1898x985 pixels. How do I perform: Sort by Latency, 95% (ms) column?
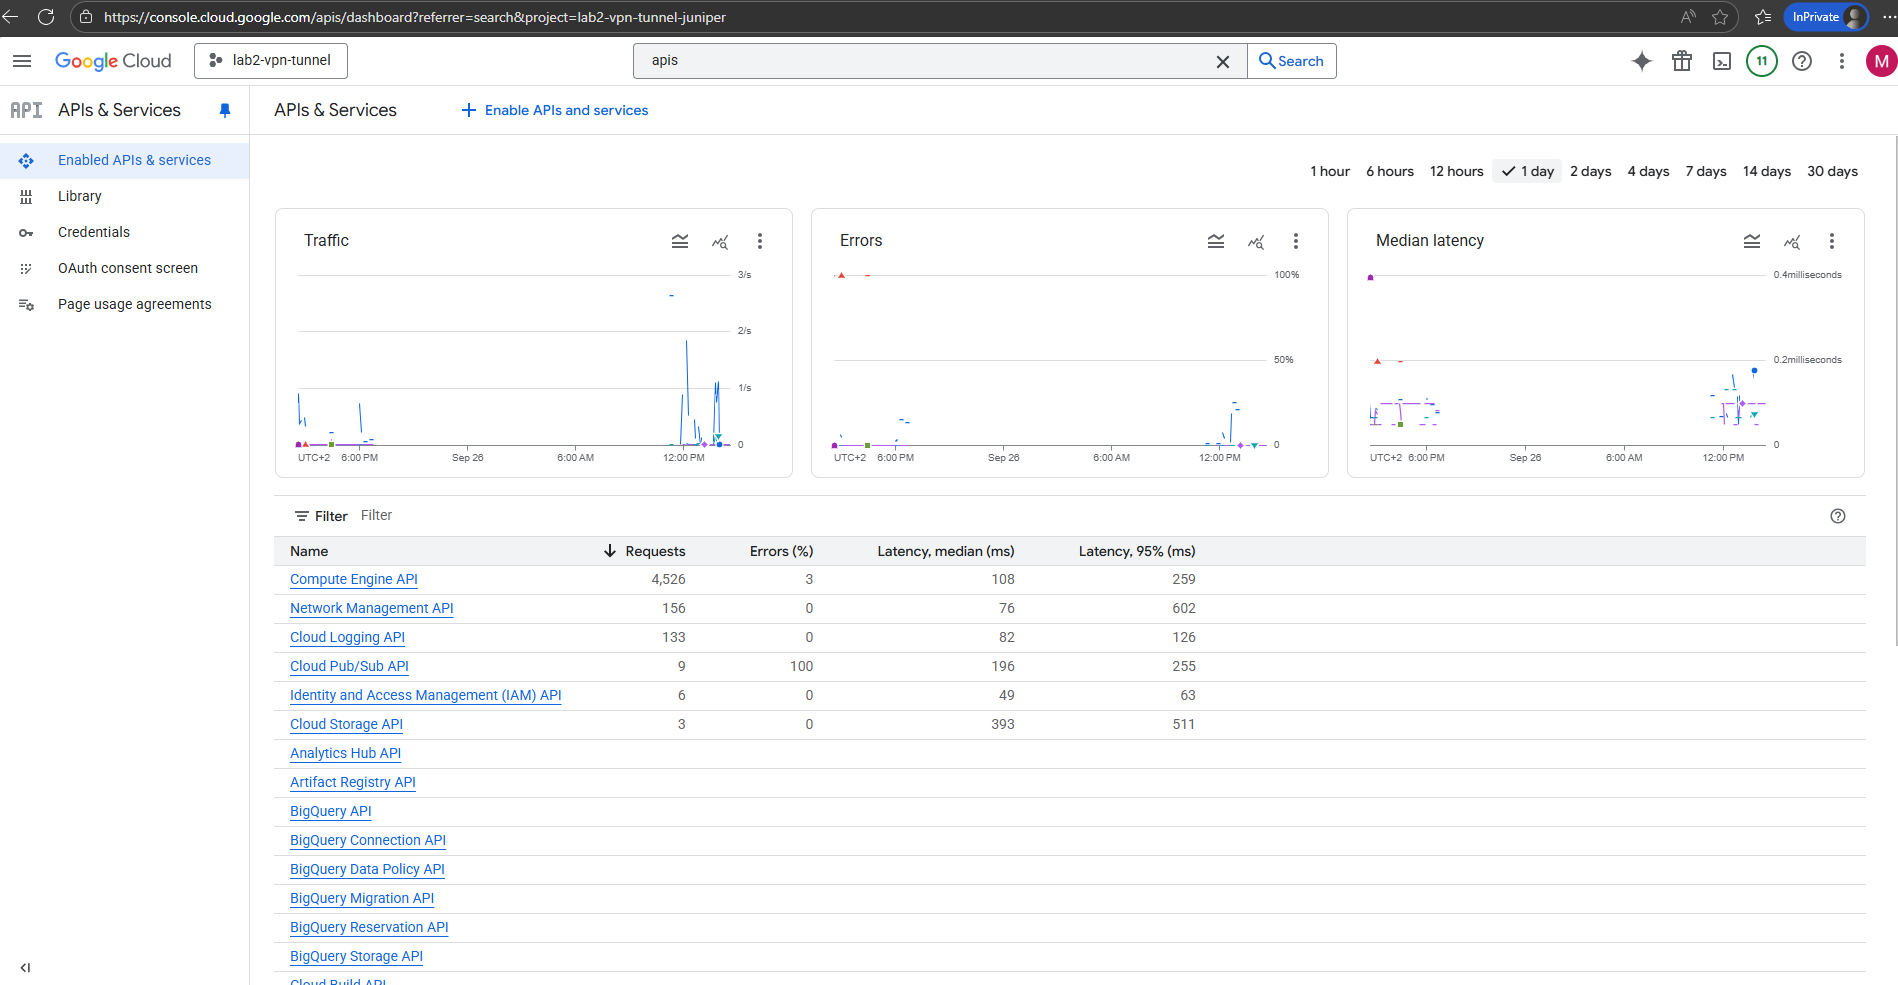pyautogui.click(x=1137, y=551)
